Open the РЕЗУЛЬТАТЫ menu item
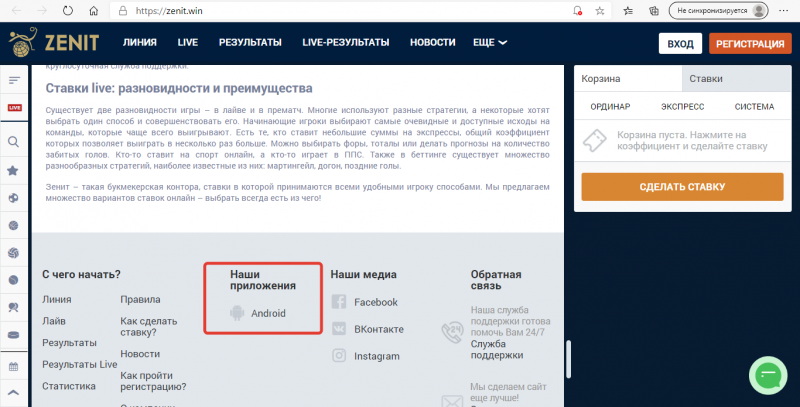 click(x=250, y=42)
